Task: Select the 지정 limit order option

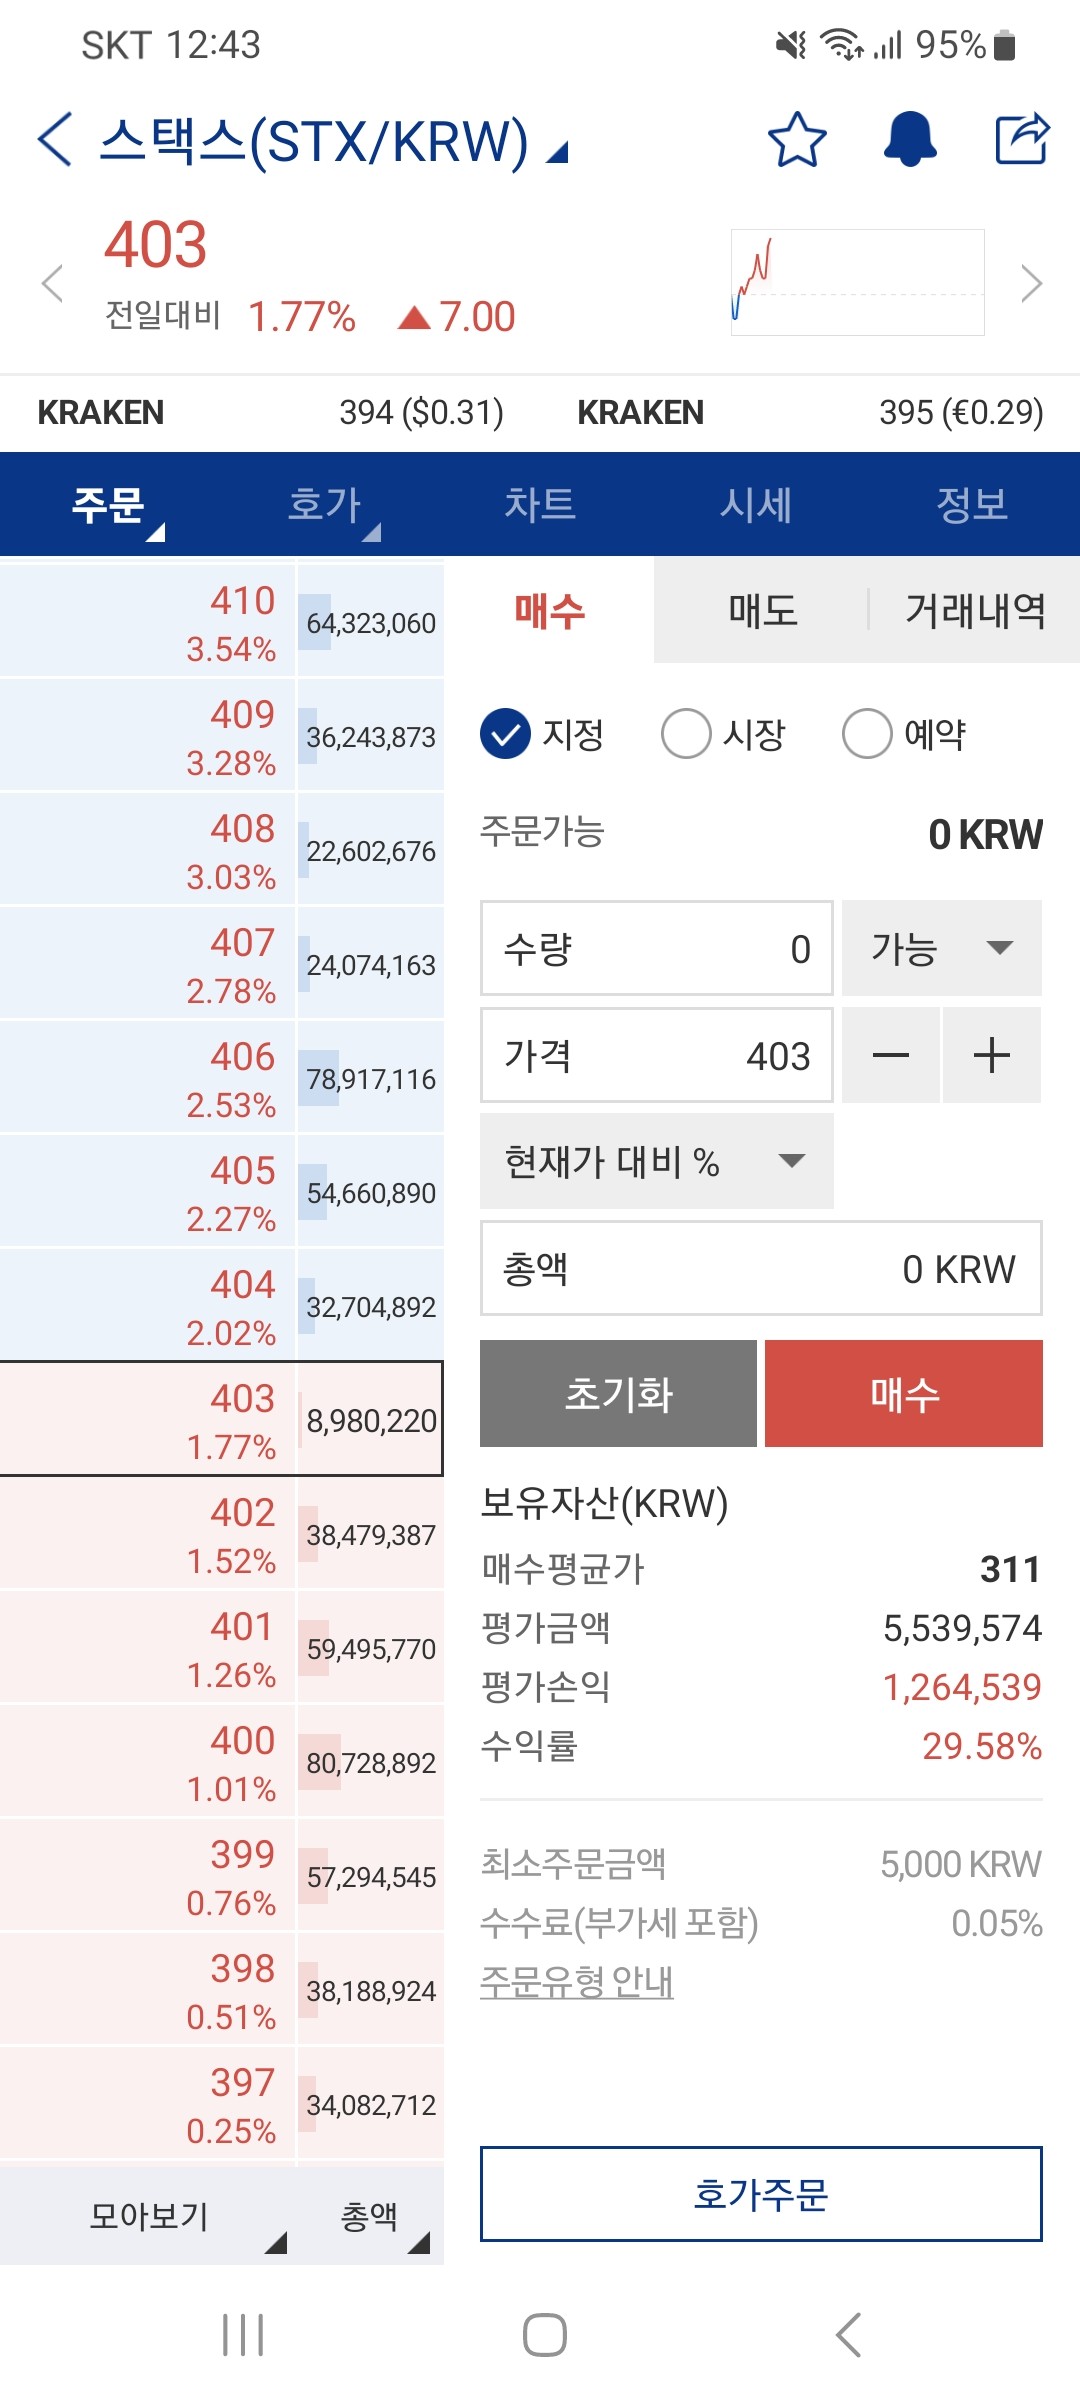Action: tap(542, 734)
